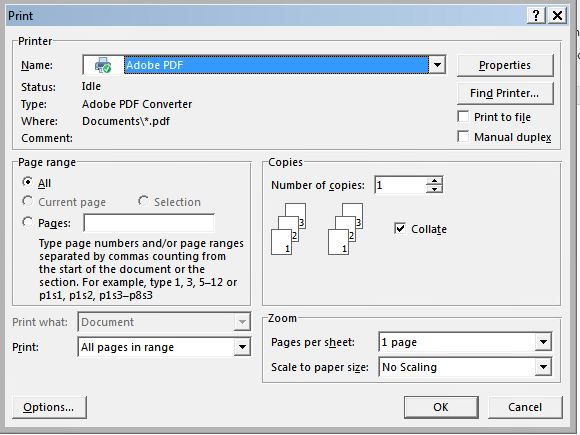This screenshot has width=580, height=435.
Task: Increase the number of copies
Action: (434, 181)
